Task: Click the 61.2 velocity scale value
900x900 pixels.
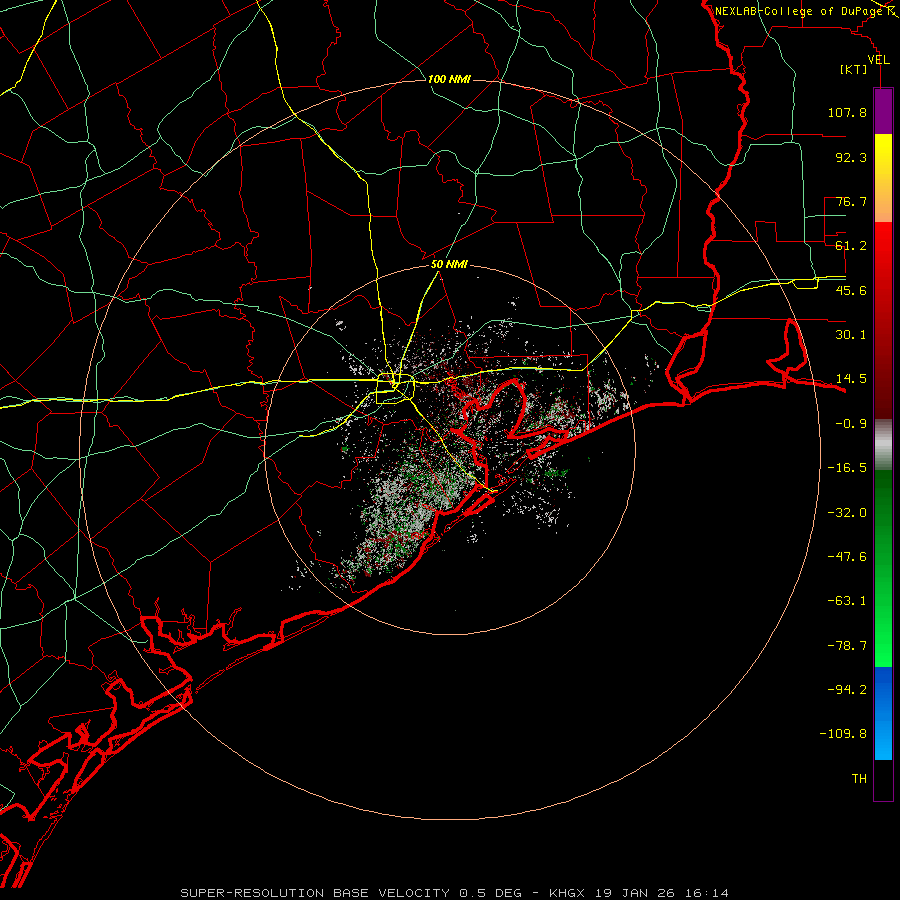Action: coord(851,246)
